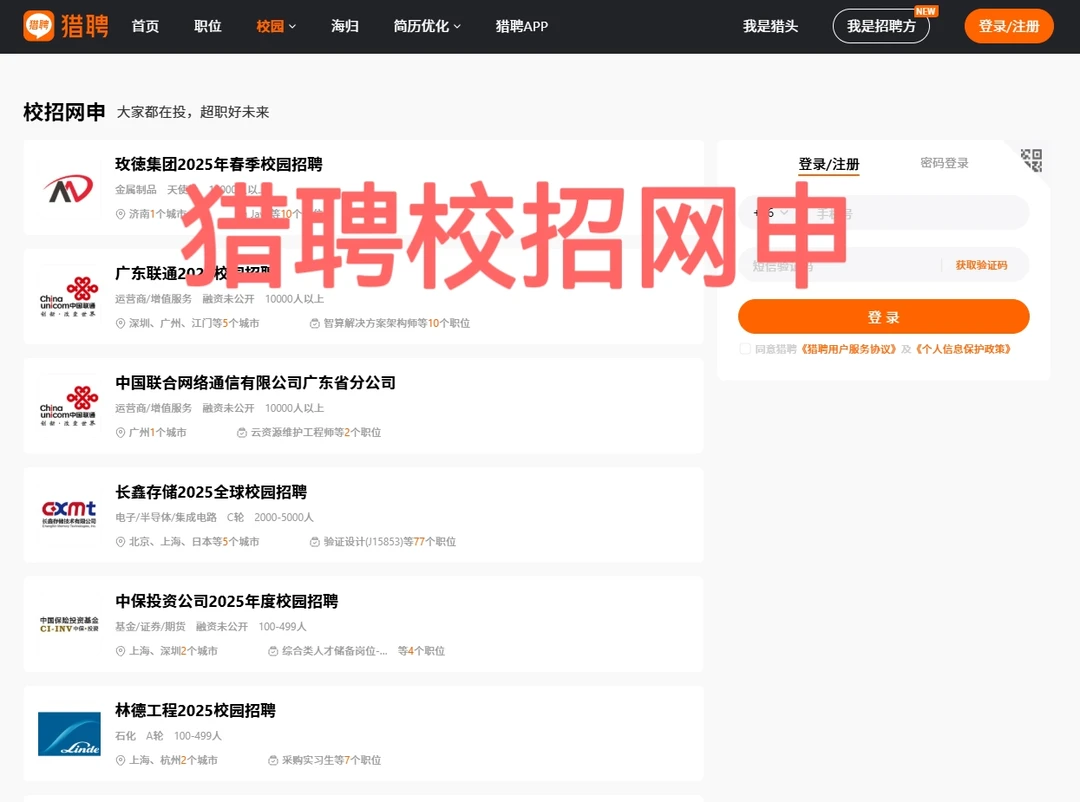
Task: Click location icon beside 广州1个城市
Action: pyautogui.click(x=120, y=433)
